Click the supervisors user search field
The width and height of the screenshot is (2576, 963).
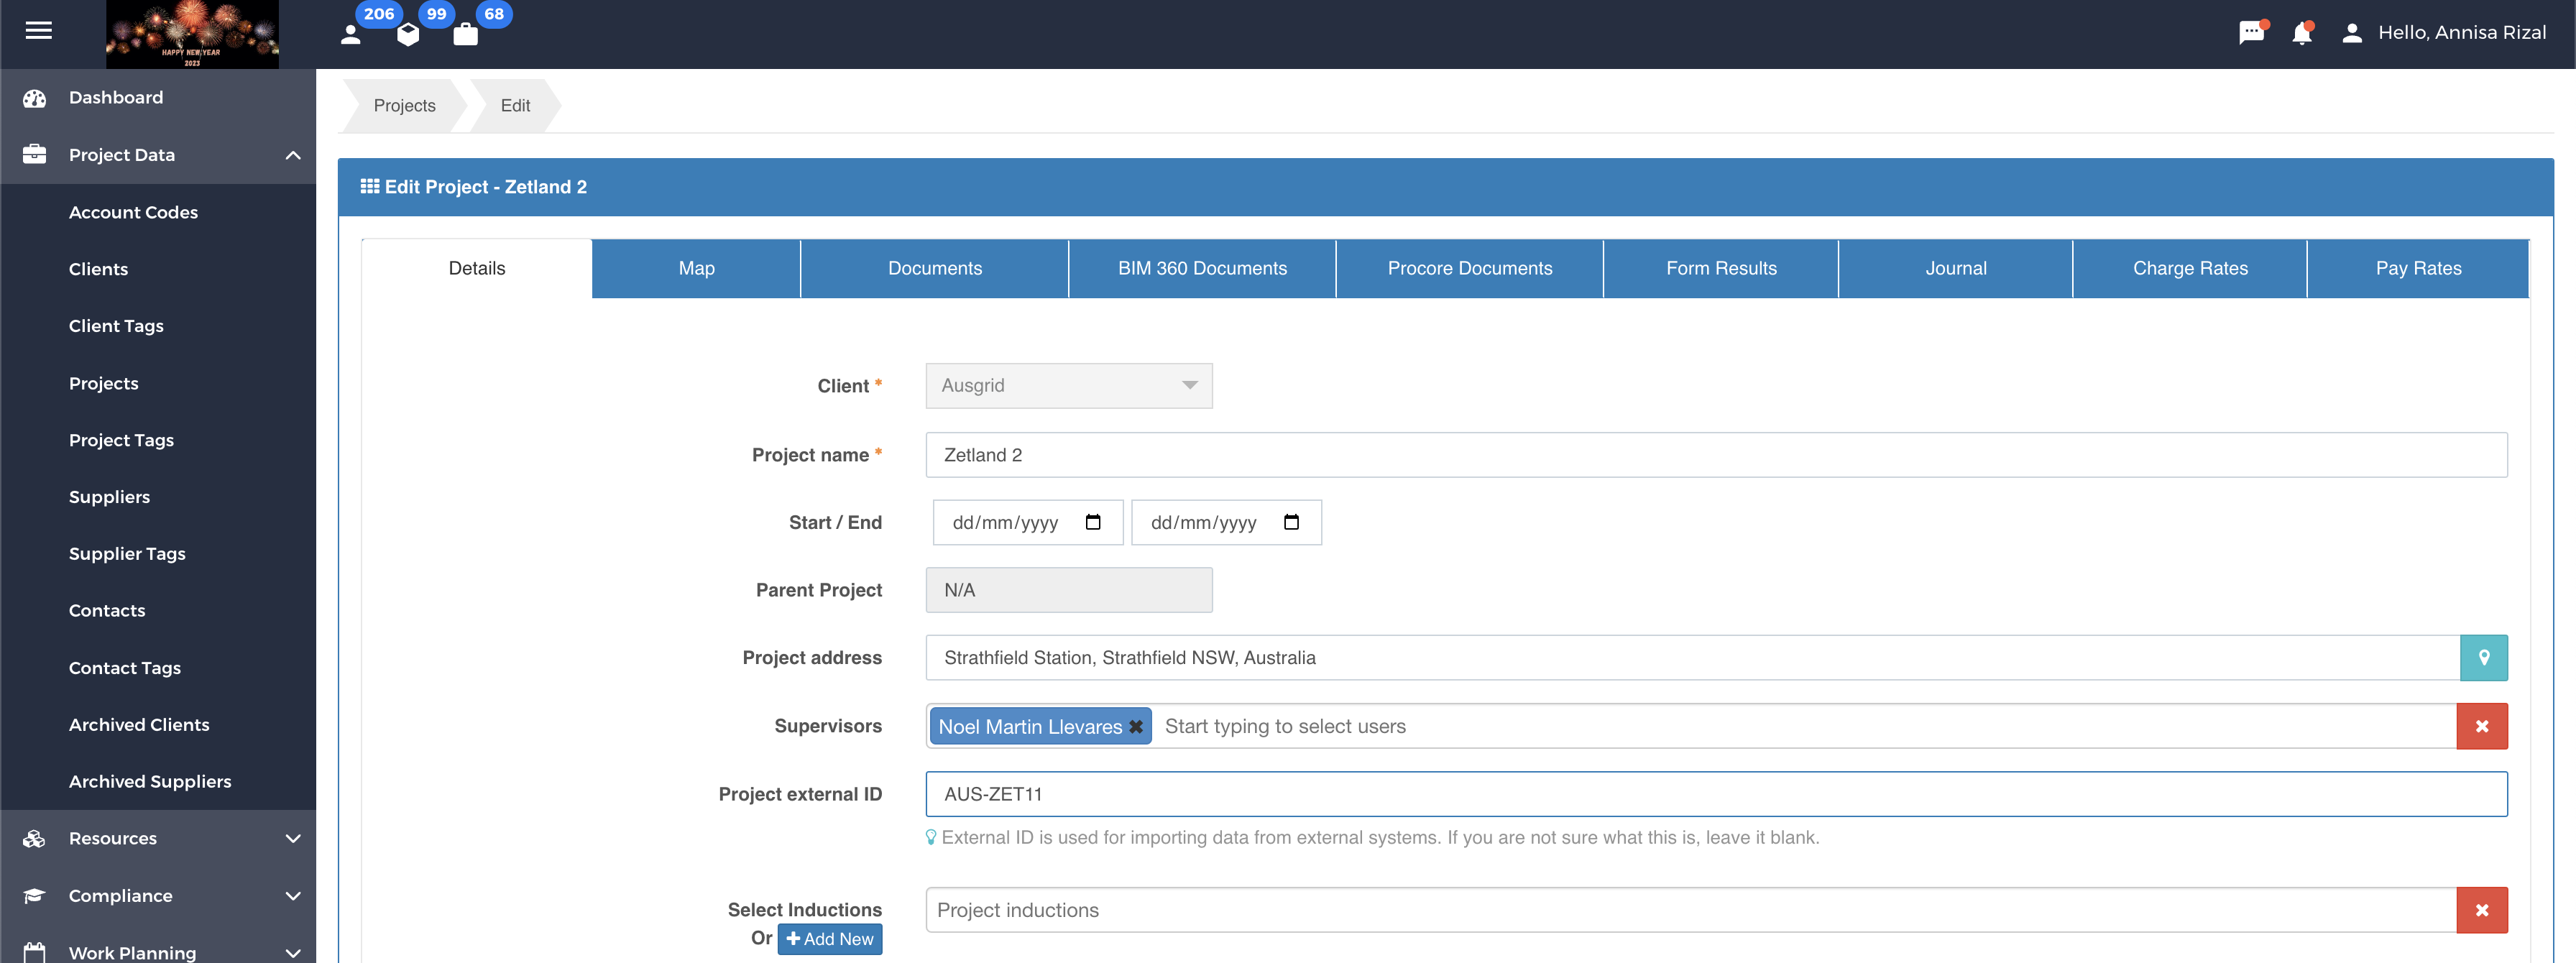tap(1805, 727)
